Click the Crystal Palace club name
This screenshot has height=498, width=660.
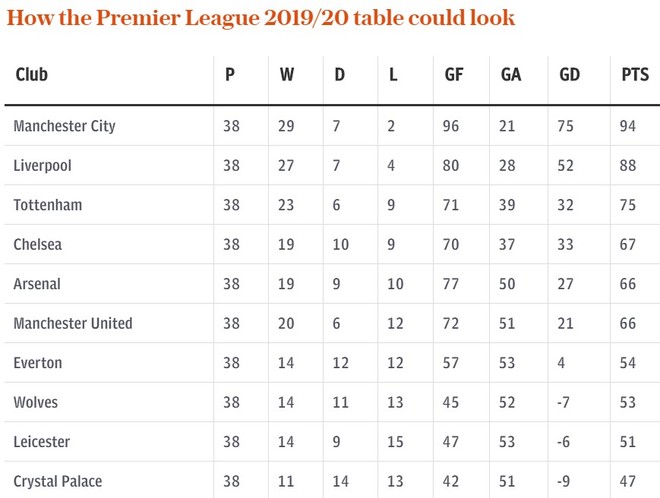tap(58, 481)
